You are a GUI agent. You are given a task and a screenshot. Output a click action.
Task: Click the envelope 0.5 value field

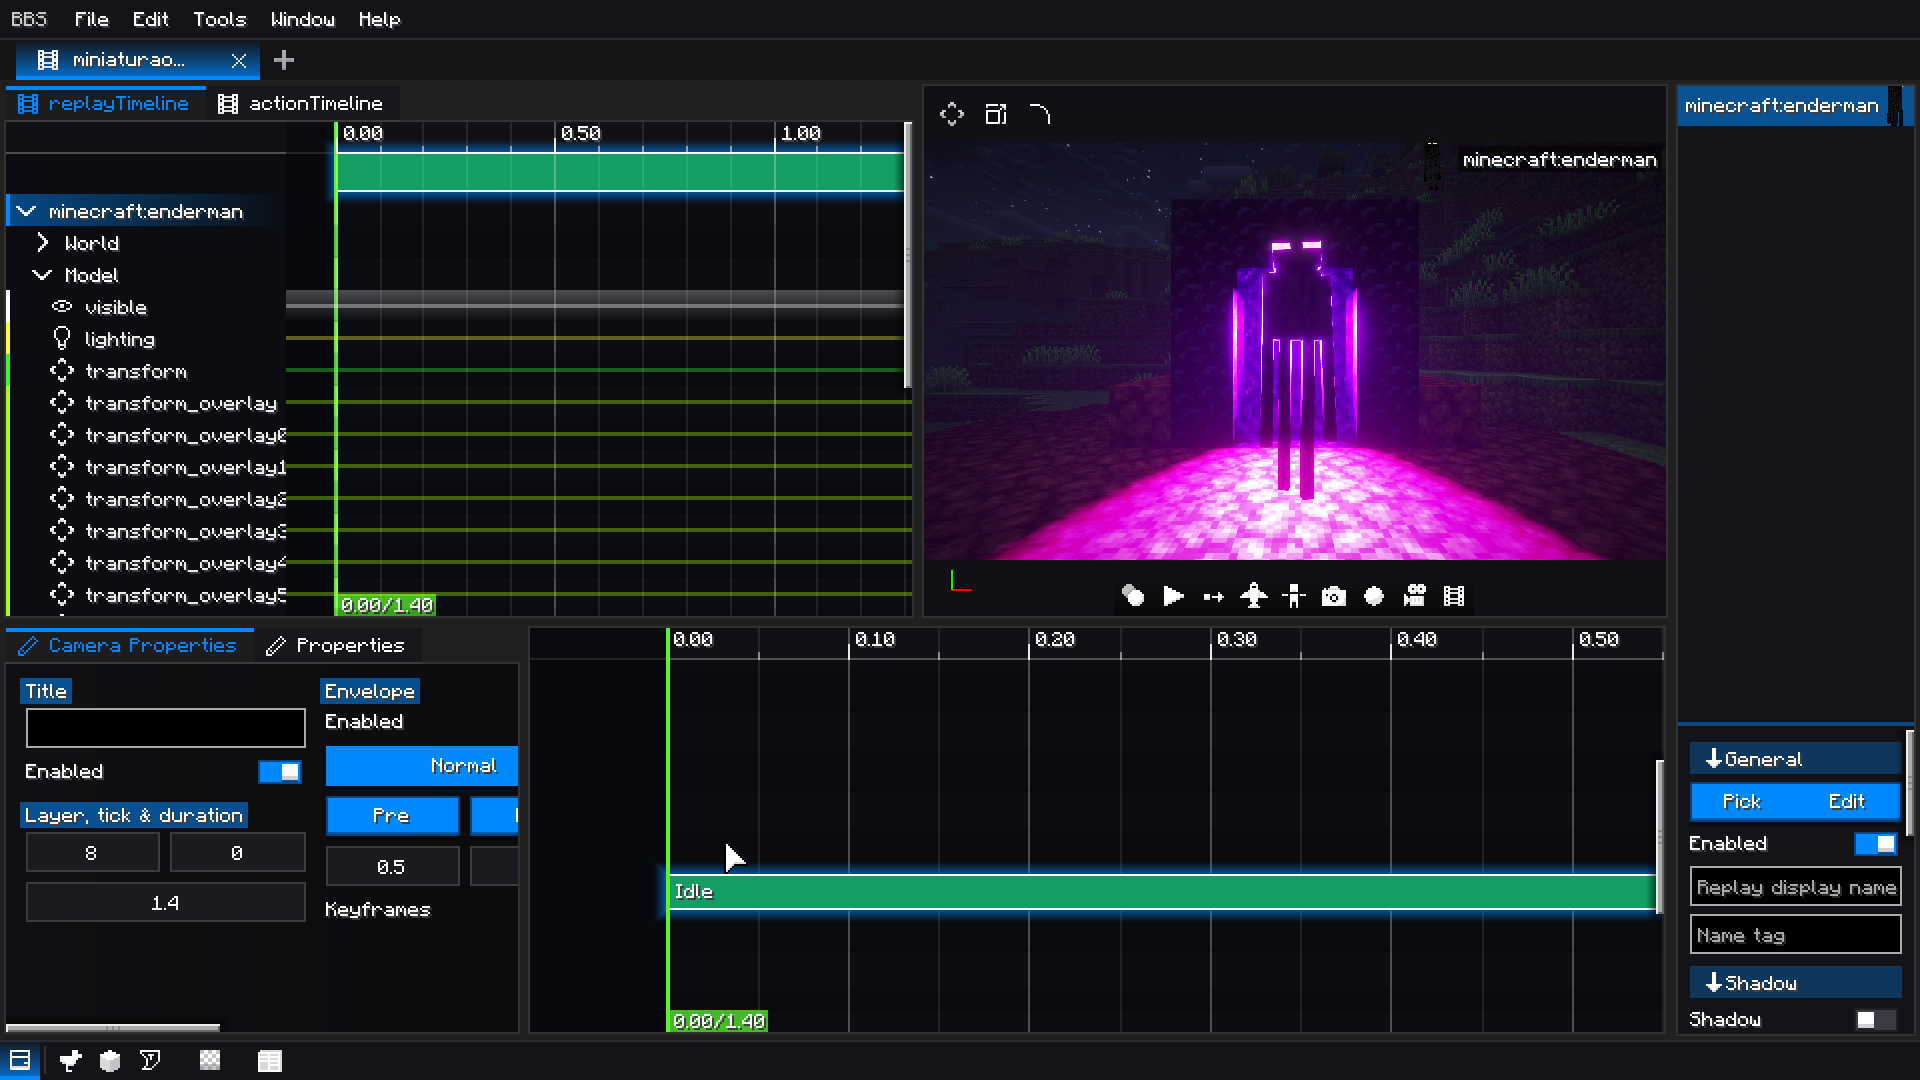pos(392,867)
